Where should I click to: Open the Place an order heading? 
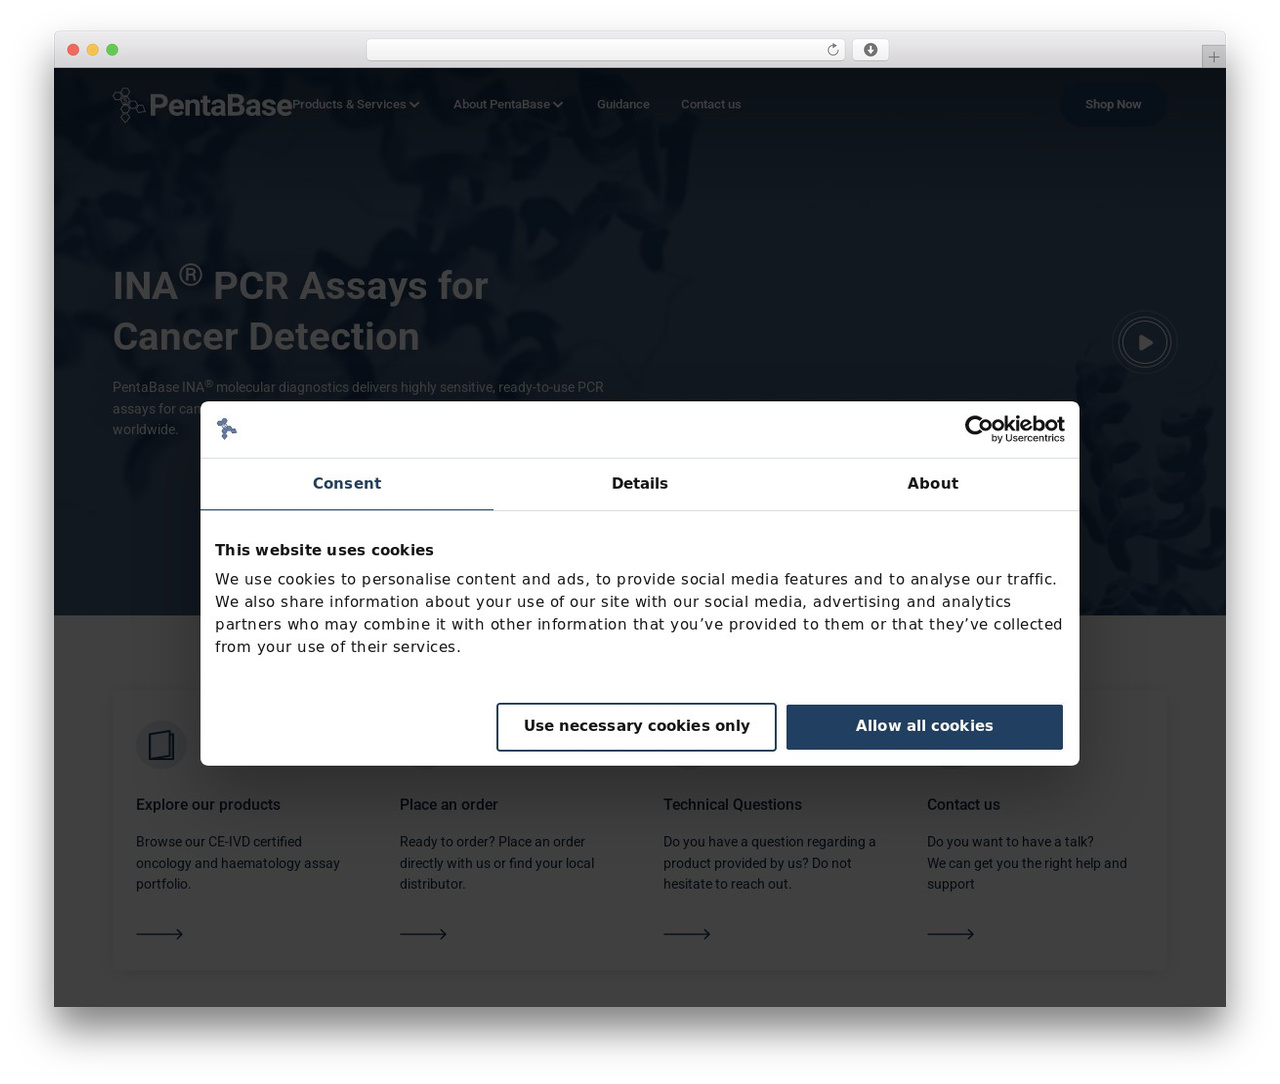point(449,805)
